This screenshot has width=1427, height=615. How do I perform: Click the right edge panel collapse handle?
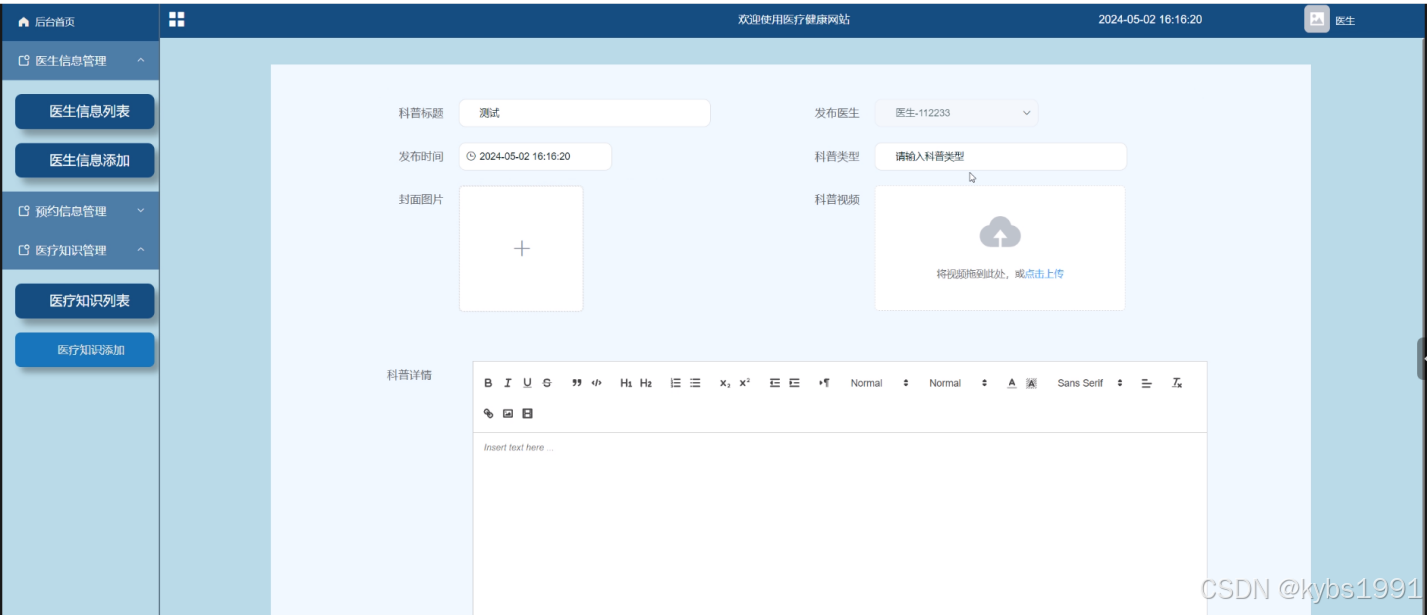tap(1422, 359)
